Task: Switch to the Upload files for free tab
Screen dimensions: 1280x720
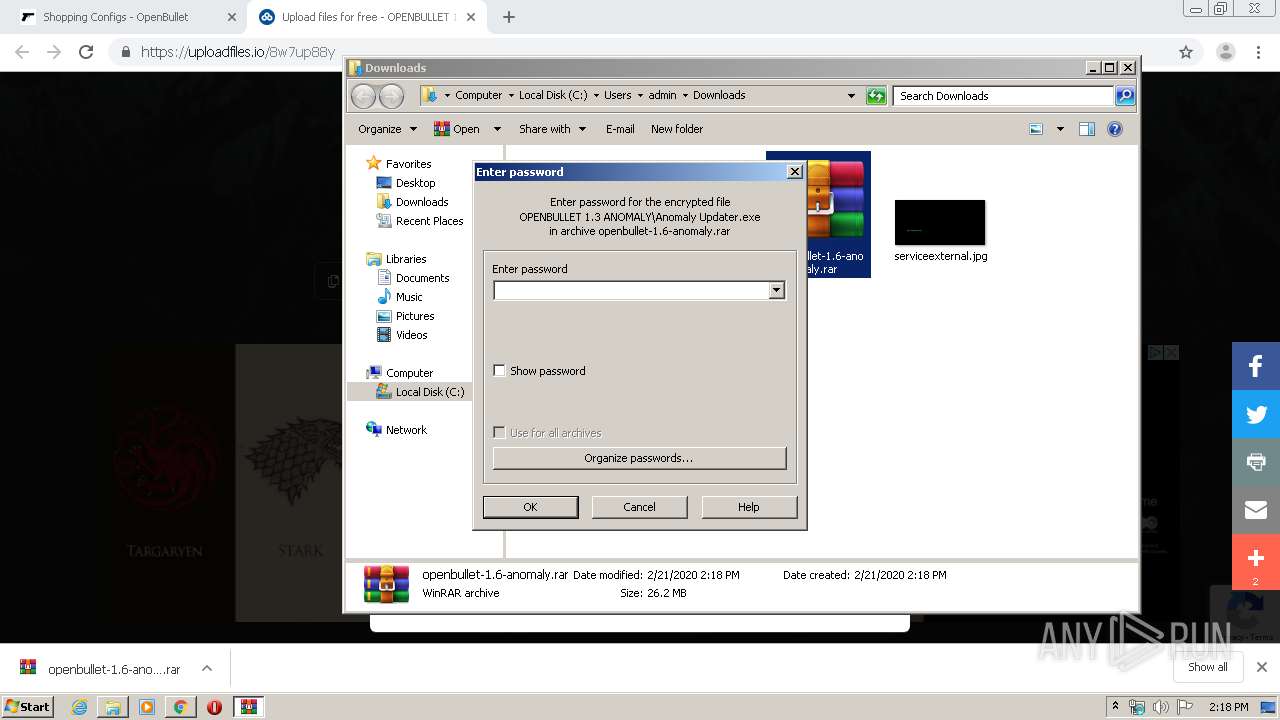Action: pos(365,17)
